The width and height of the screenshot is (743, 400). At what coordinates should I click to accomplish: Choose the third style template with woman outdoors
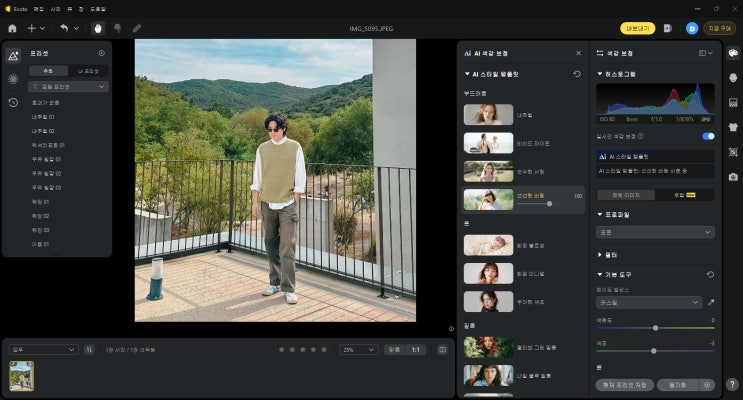pyautogui.click(x=488, y=172)
